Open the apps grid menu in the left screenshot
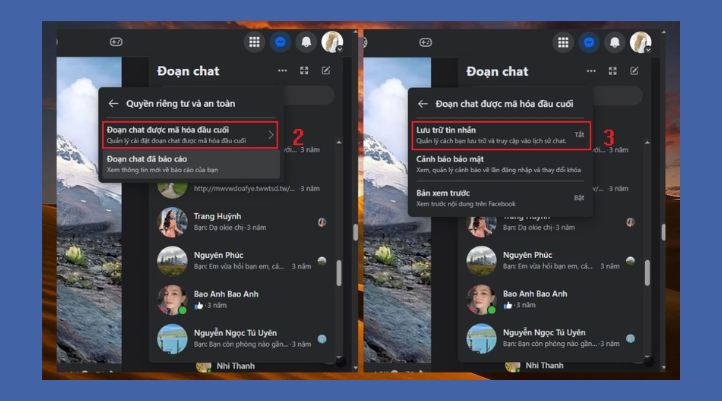722x401 pixels. (254, 43)
